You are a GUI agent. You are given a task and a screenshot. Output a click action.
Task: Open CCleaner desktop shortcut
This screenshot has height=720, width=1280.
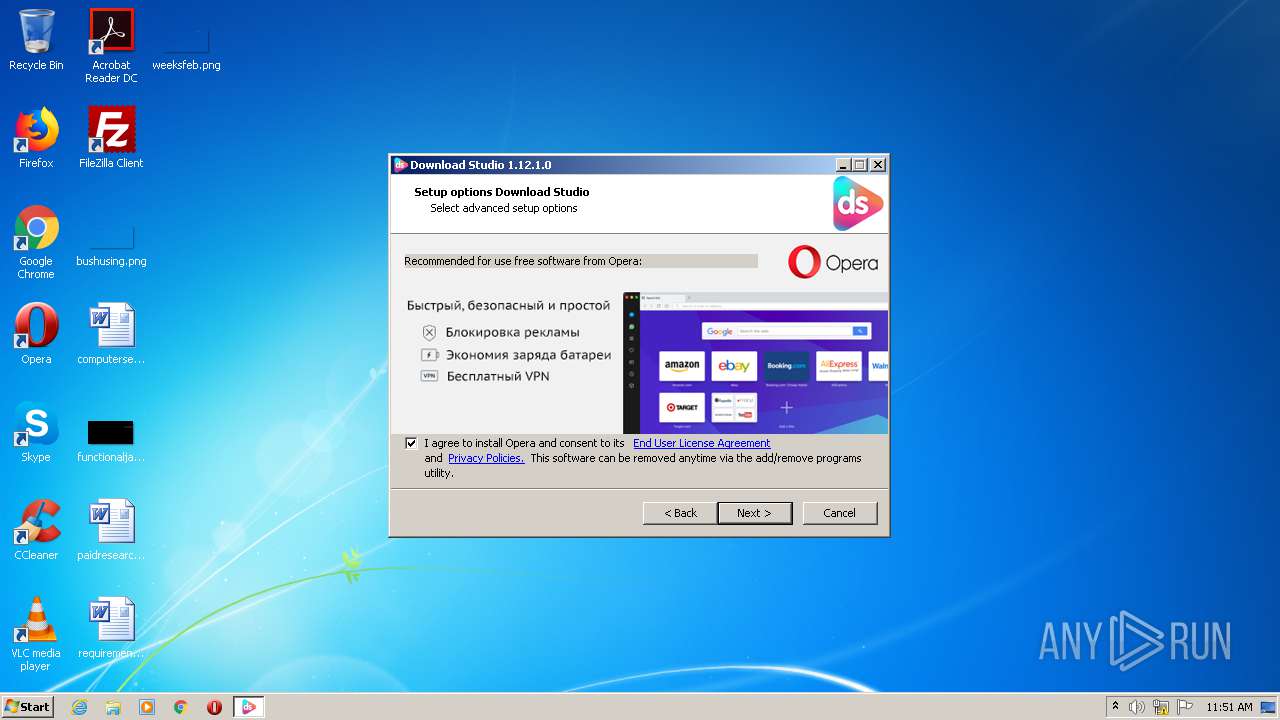click(x=36, y=530)
